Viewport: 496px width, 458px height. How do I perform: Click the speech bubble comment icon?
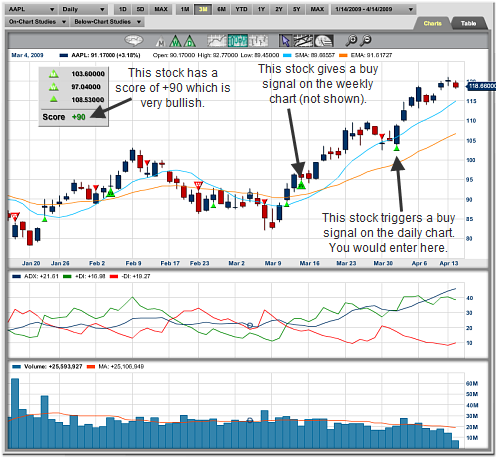(134, 40)
